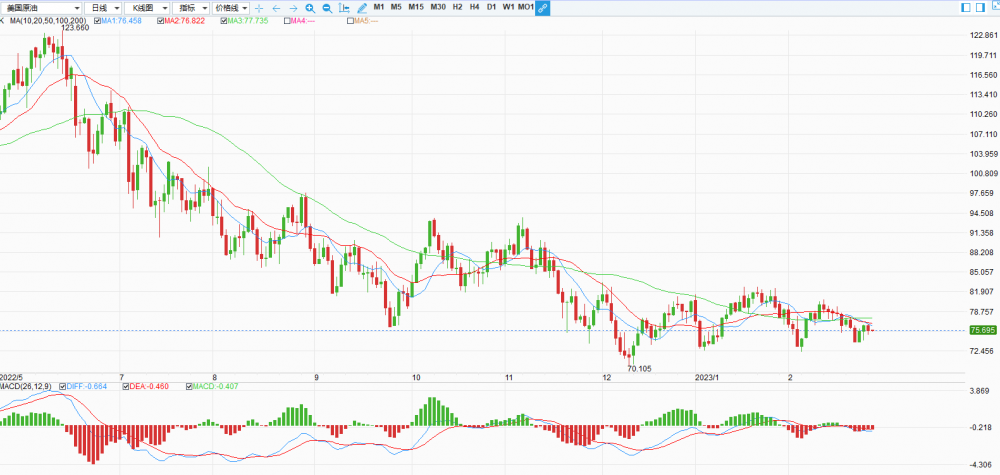Show left side panel layout icon
This screenshot has height=475, width=1000.
tap(966, 8)
